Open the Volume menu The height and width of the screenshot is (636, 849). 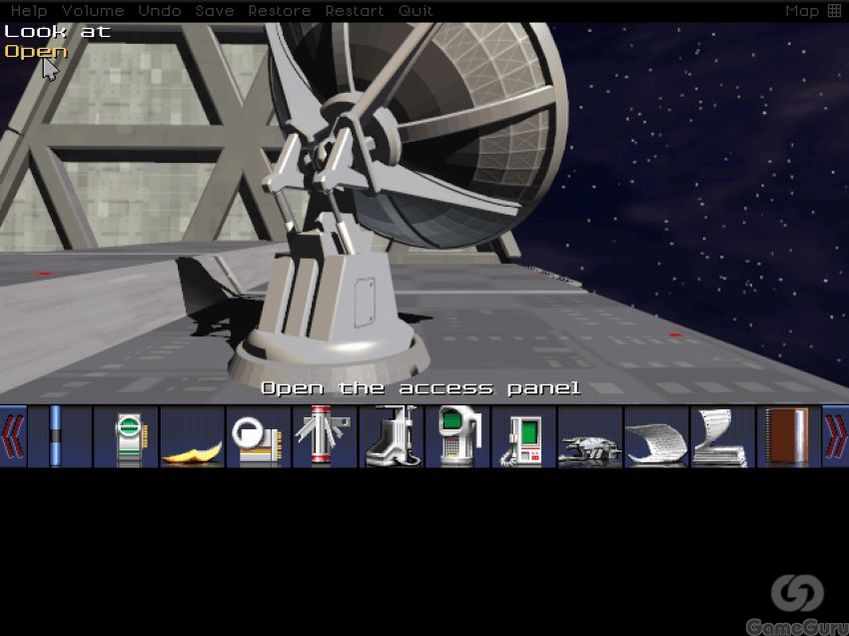[93, 11]
